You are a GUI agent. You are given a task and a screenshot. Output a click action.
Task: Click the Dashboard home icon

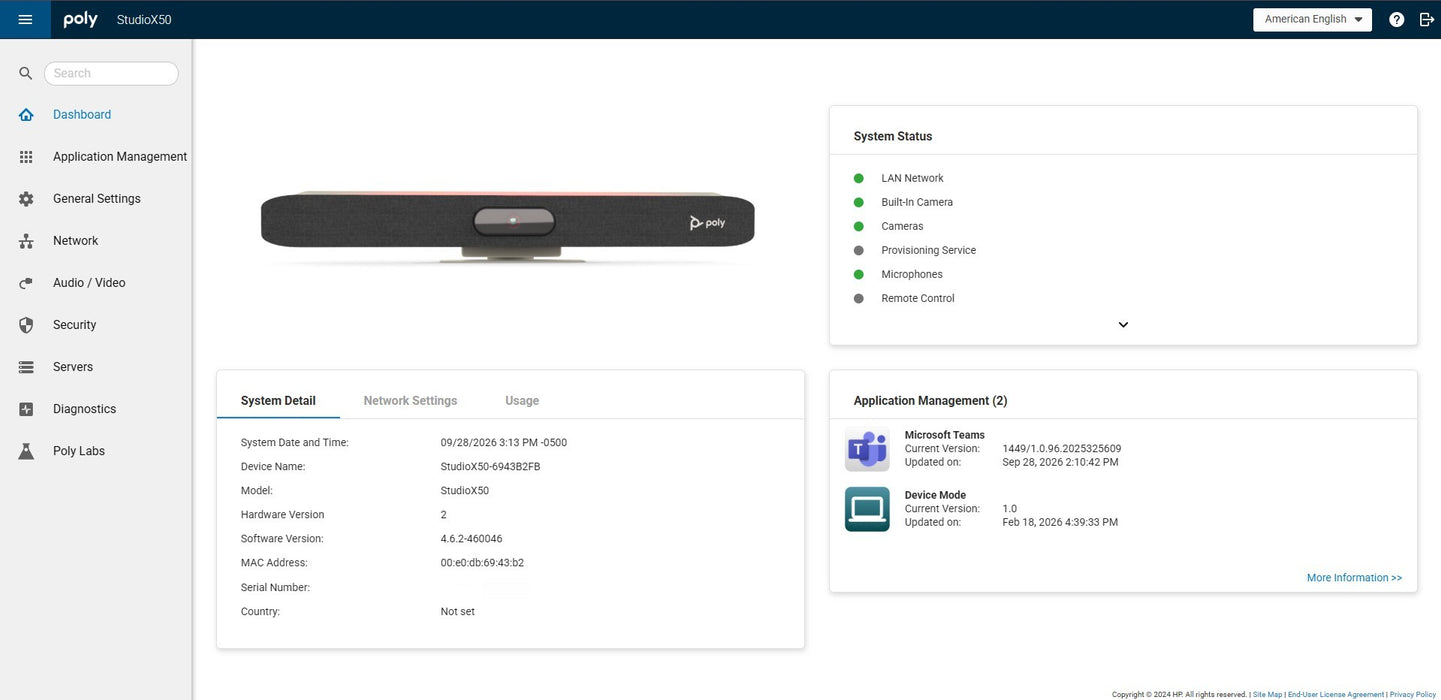click(x=26, y=115)
